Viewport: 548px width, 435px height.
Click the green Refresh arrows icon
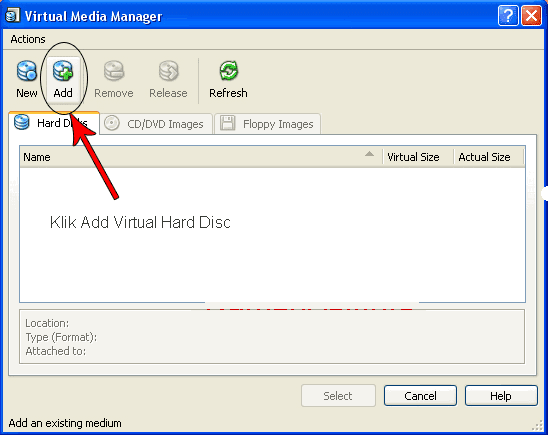[229, 71]
